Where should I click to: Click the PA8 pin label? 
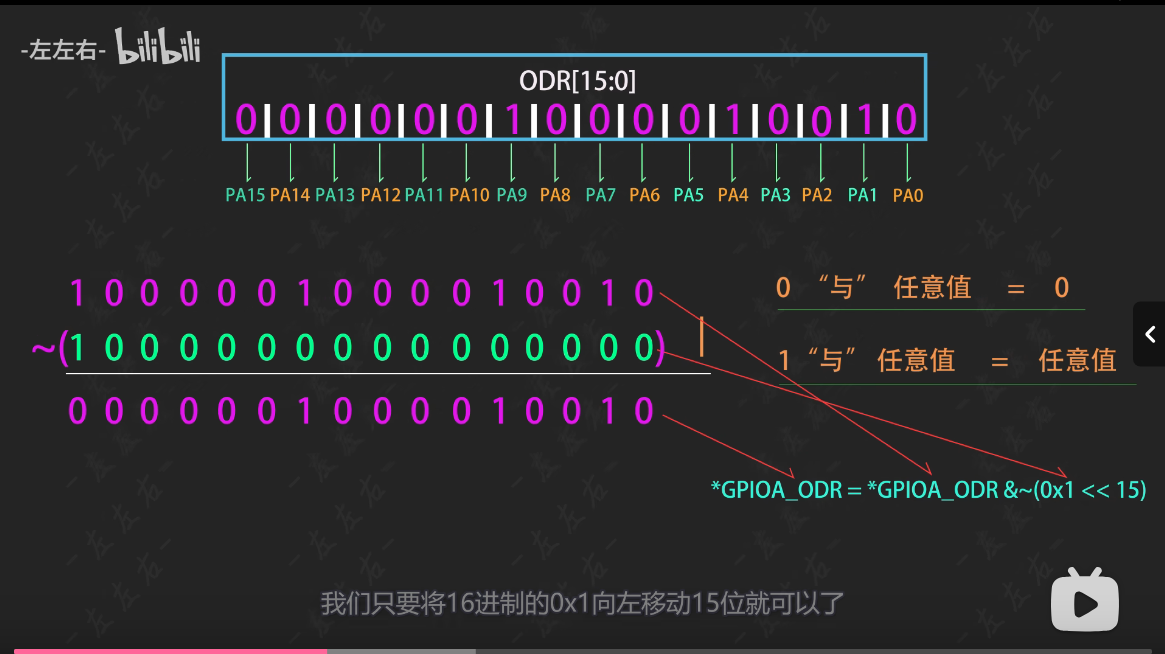pos(555,195)
